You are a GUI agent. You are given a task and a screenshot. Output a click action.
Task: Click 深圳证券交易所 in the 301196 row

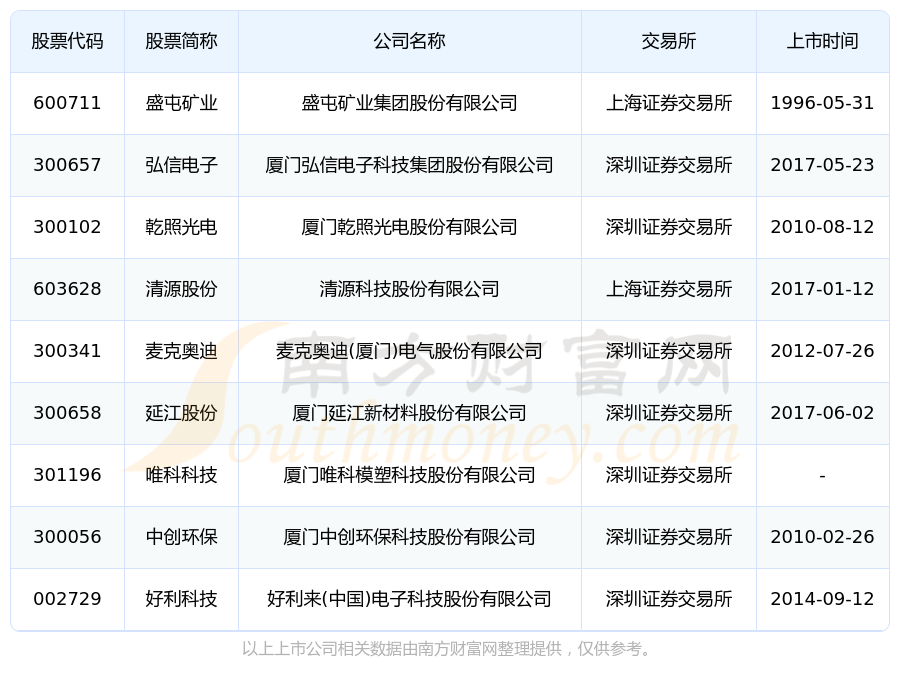(669, 475)
